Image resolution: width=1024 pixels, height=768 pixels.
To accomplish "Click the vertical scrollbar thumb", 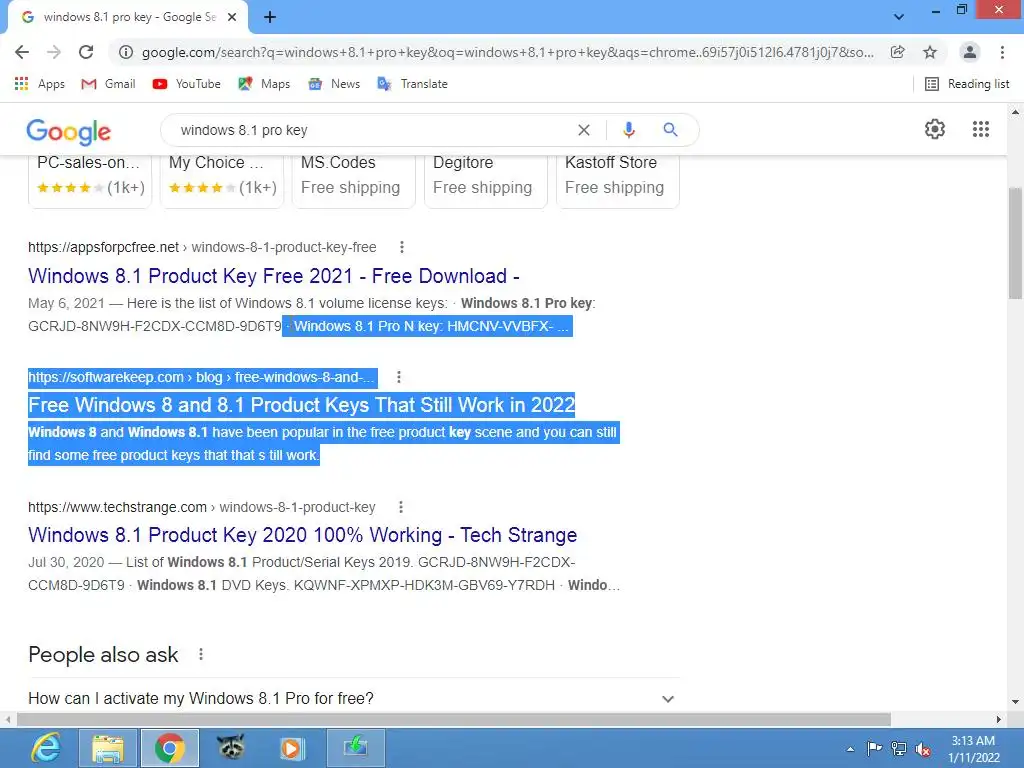I will tap(1015, 242).
